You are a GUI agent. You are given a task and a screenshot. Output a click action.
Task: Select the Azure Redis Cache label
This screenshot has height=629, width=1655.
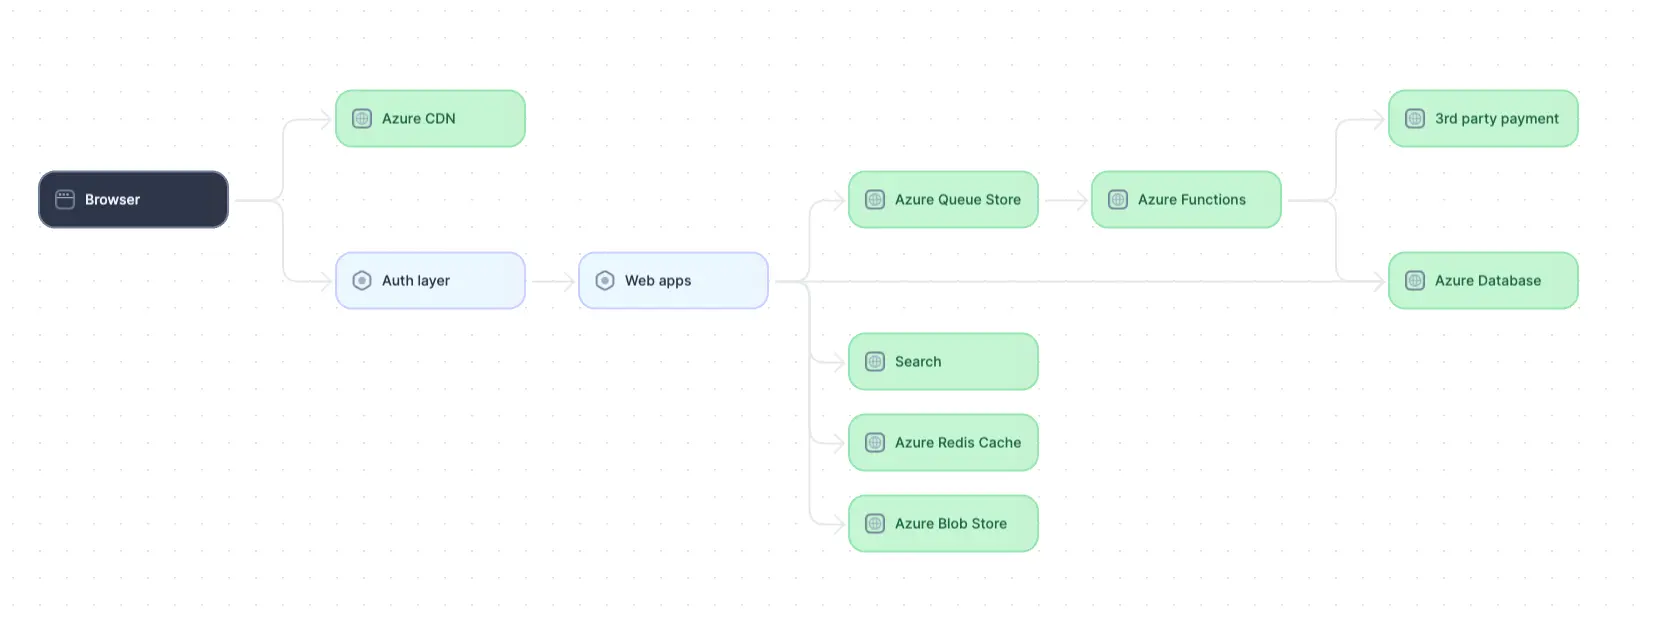957,443
